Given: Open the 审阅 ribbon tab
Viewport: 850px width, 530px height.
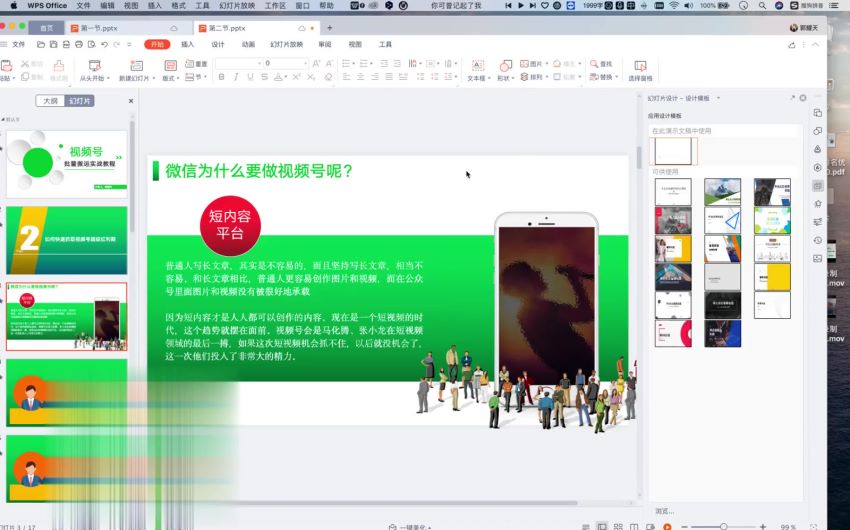Looking at the screenshot, I should tap(325, 44).
